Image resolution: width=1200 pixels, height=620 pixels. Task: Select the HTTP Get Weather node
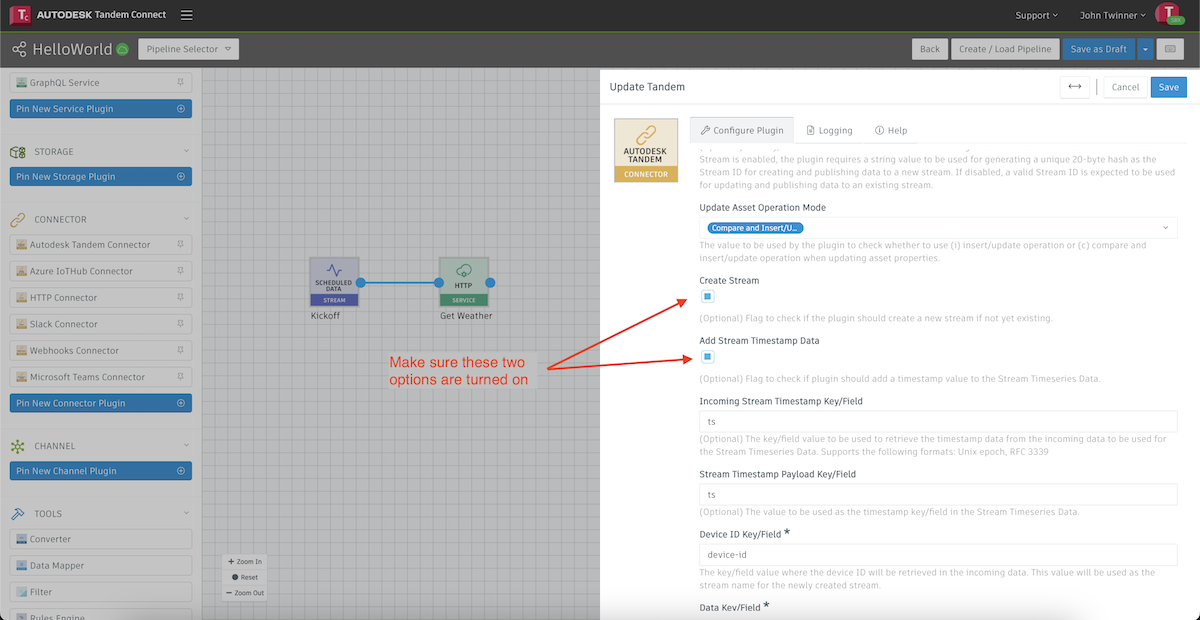click(x=463, y=282)
